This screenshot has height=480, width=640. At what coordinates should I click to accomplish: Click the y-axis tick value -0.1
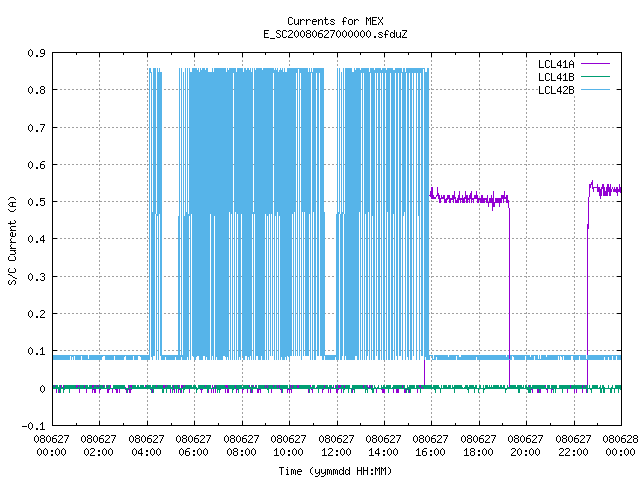(33, 426)
